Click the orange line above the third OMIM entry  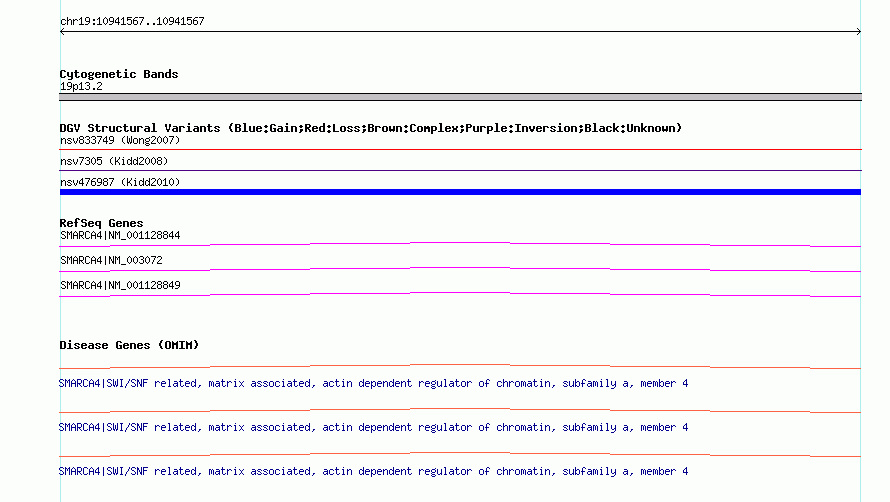[460, 454]
